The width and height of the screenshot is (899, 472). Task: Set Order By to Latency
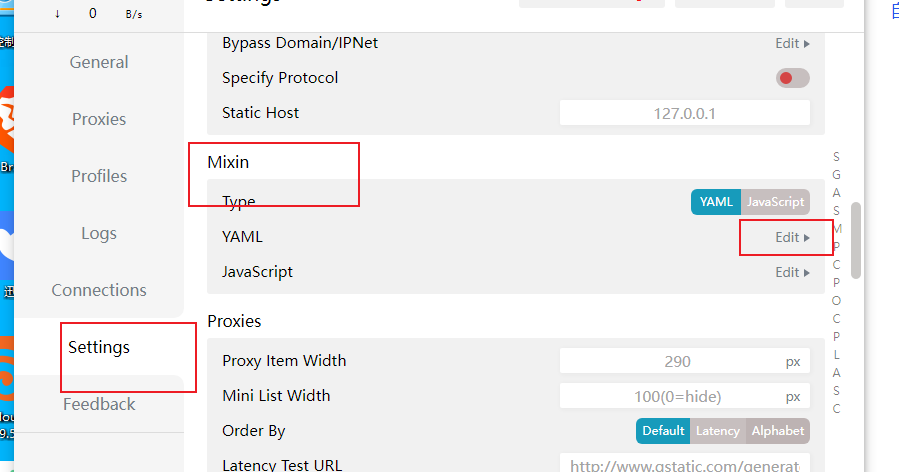click(x=717, y=431)
